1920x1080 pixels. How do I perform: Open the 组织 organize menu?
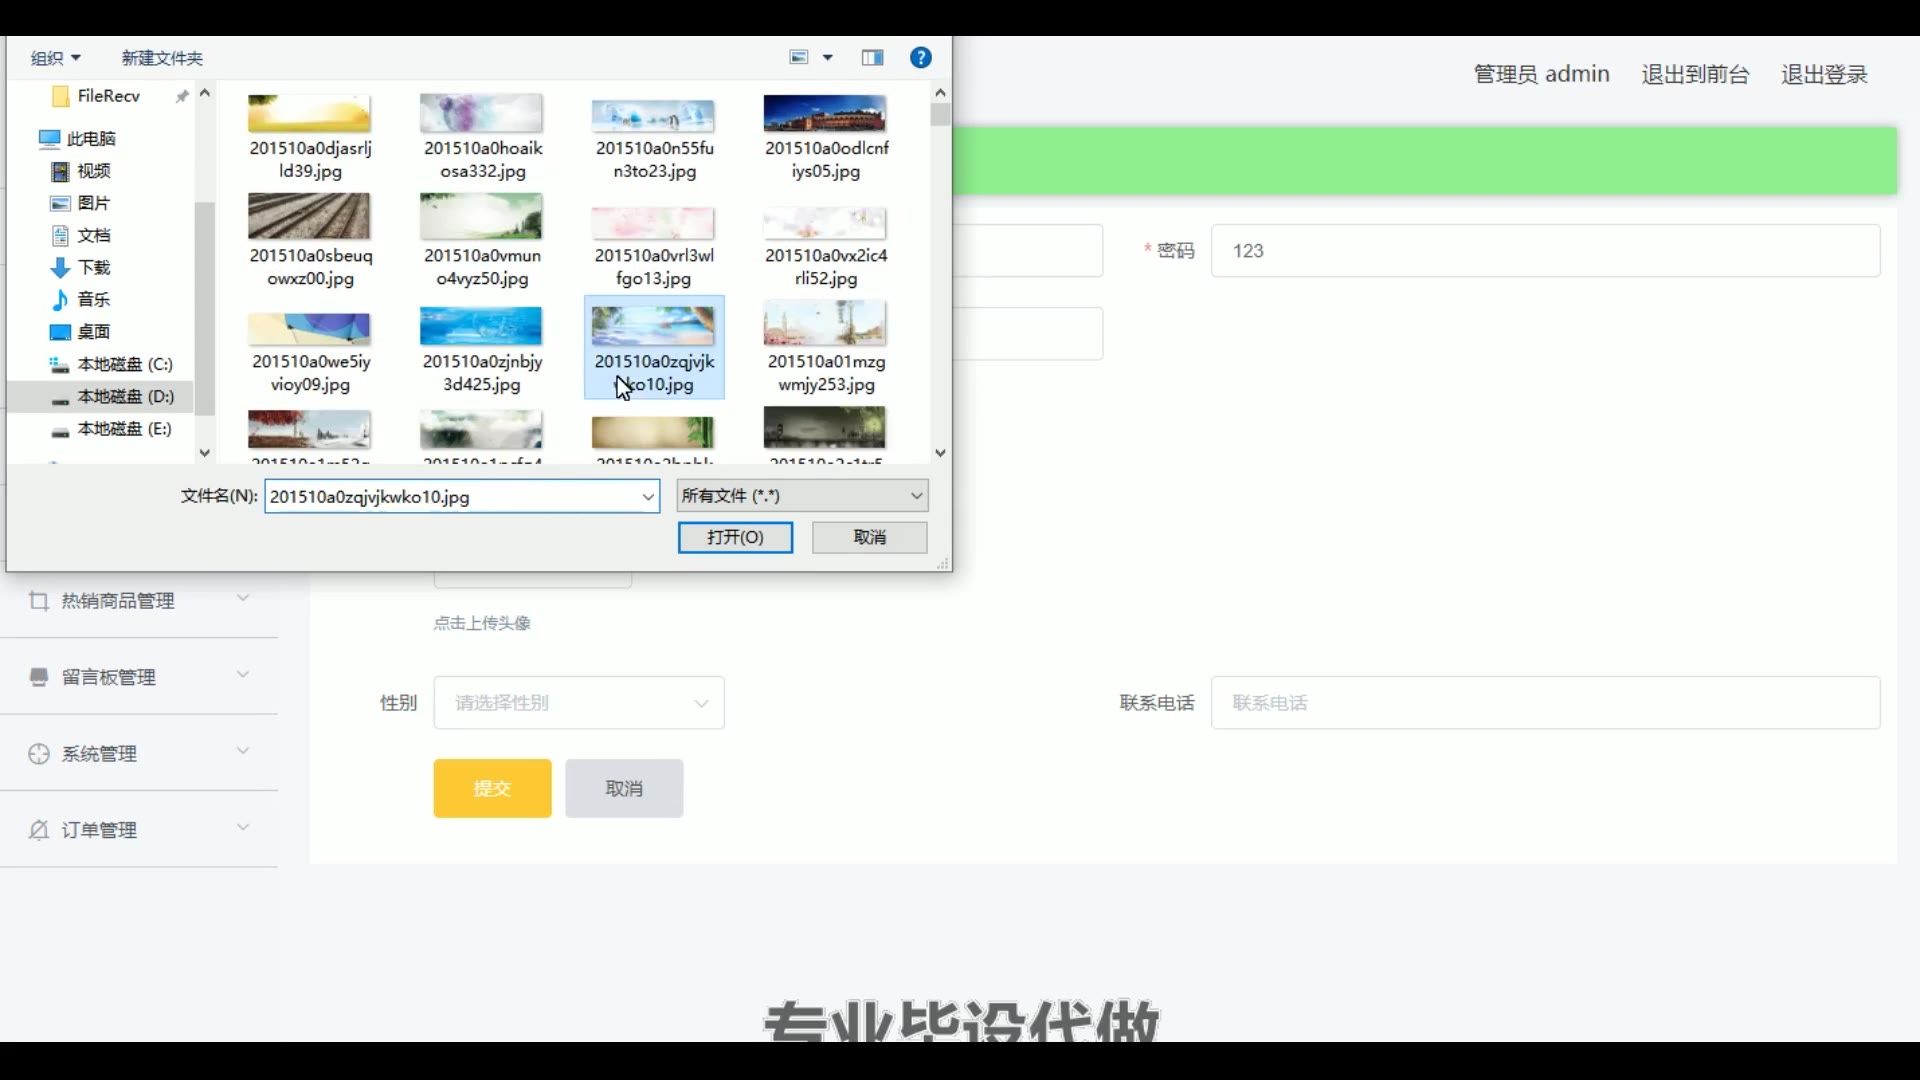55,58
